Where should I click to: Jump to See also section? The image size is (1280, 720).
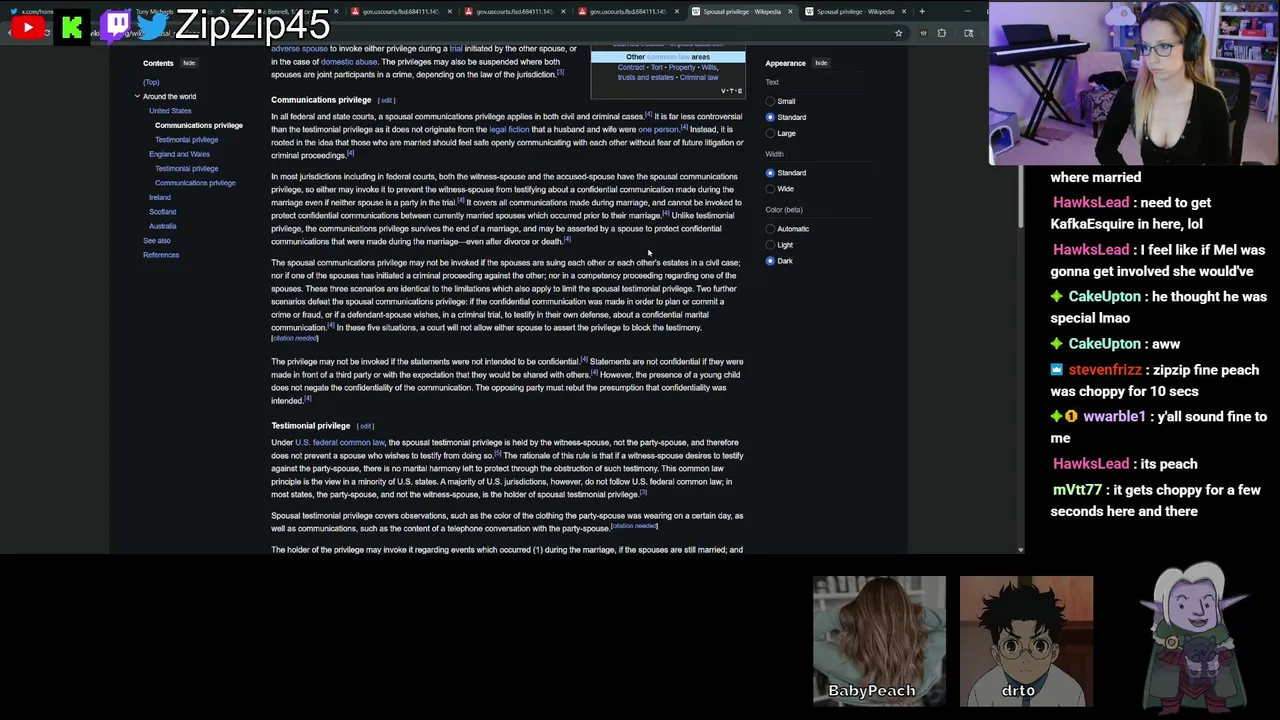pyautogui.click(x=157, y=241)
